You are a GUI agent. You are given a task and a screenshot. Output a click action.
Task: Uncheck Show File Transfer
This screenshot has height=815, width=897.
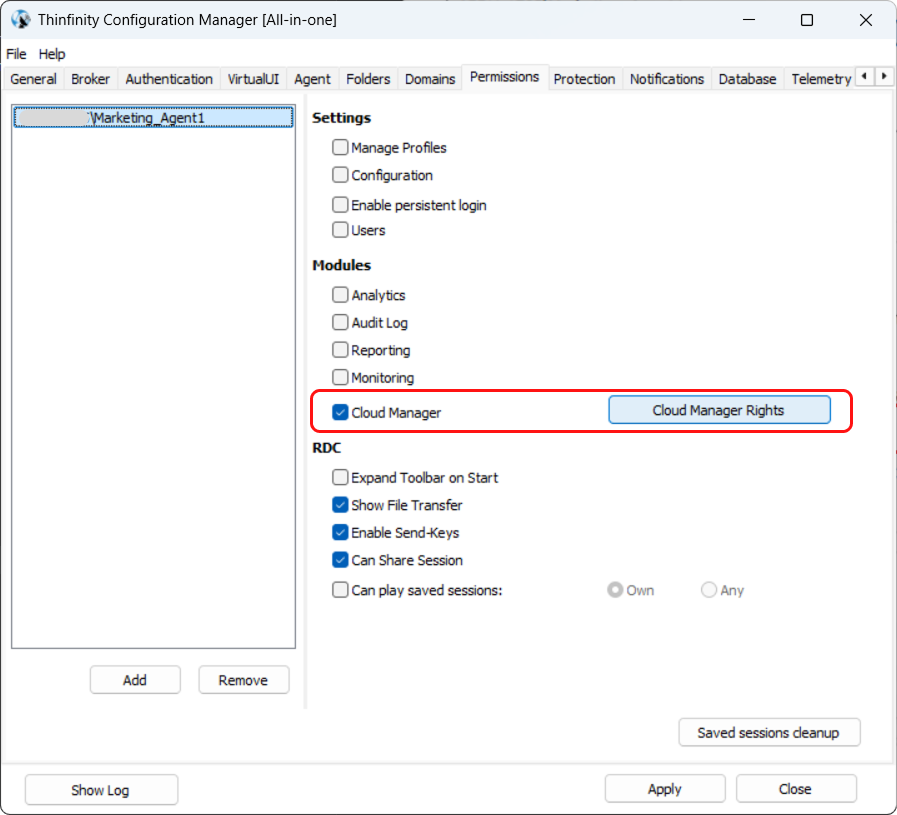(x=340, y=504)
